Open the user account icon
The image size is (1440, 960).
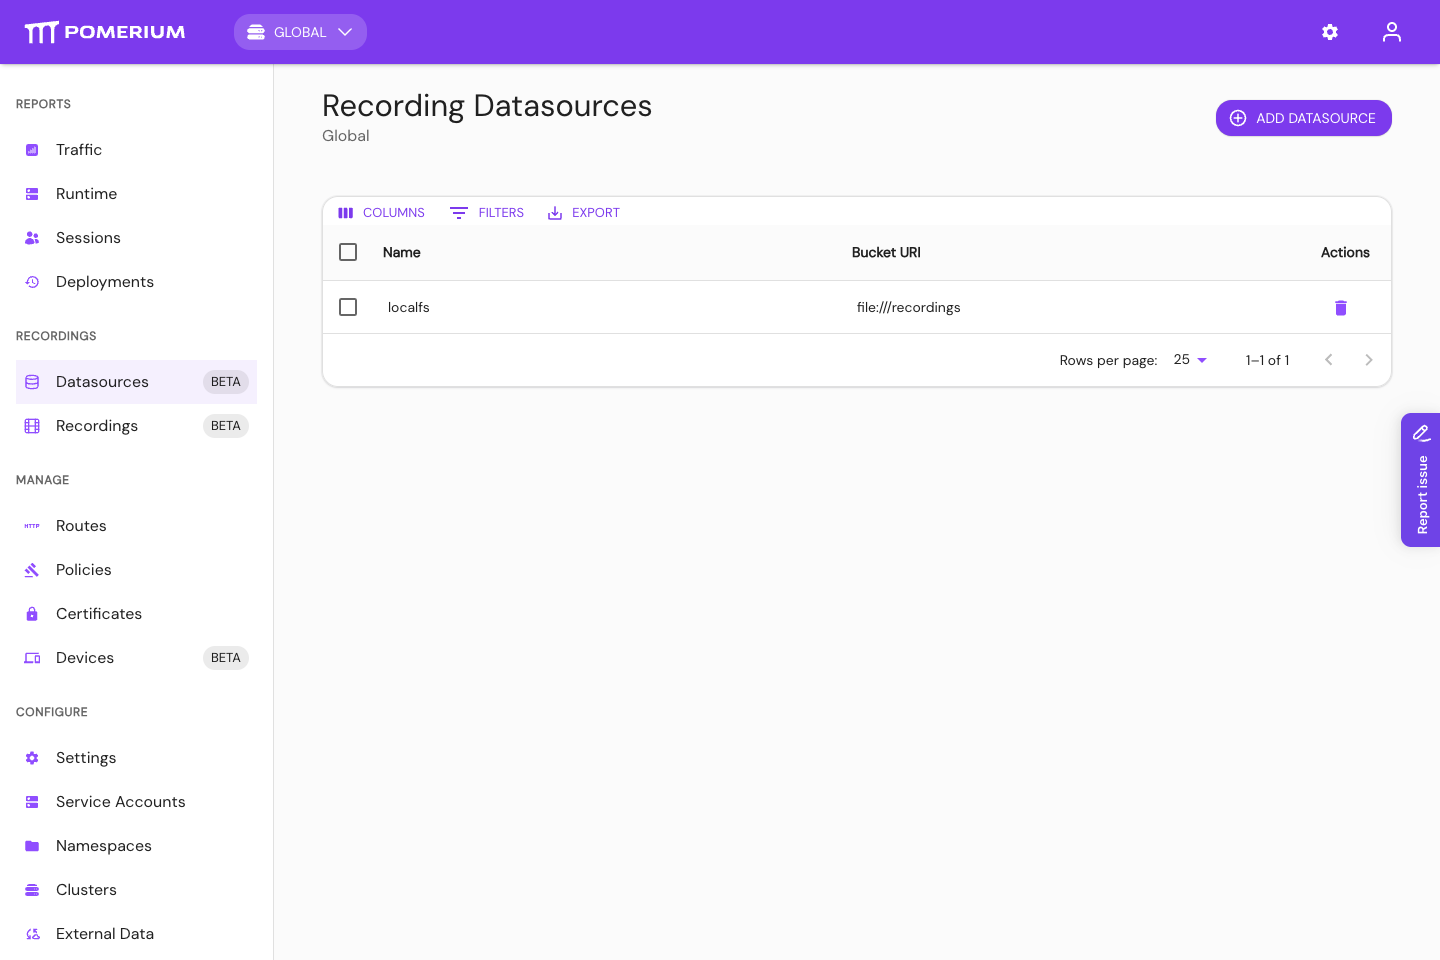click(x=1392, y=32)
